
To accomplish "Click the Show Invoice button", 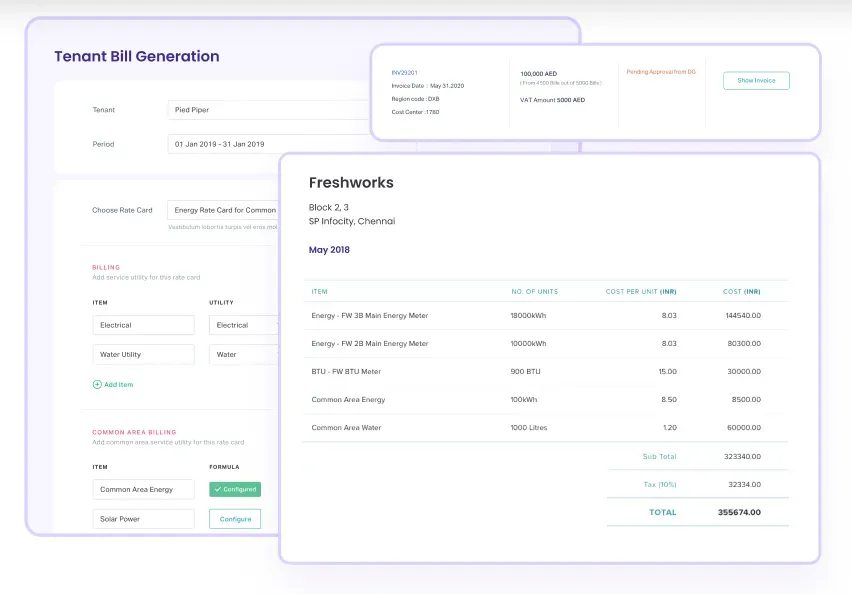I will coord(756,81).
